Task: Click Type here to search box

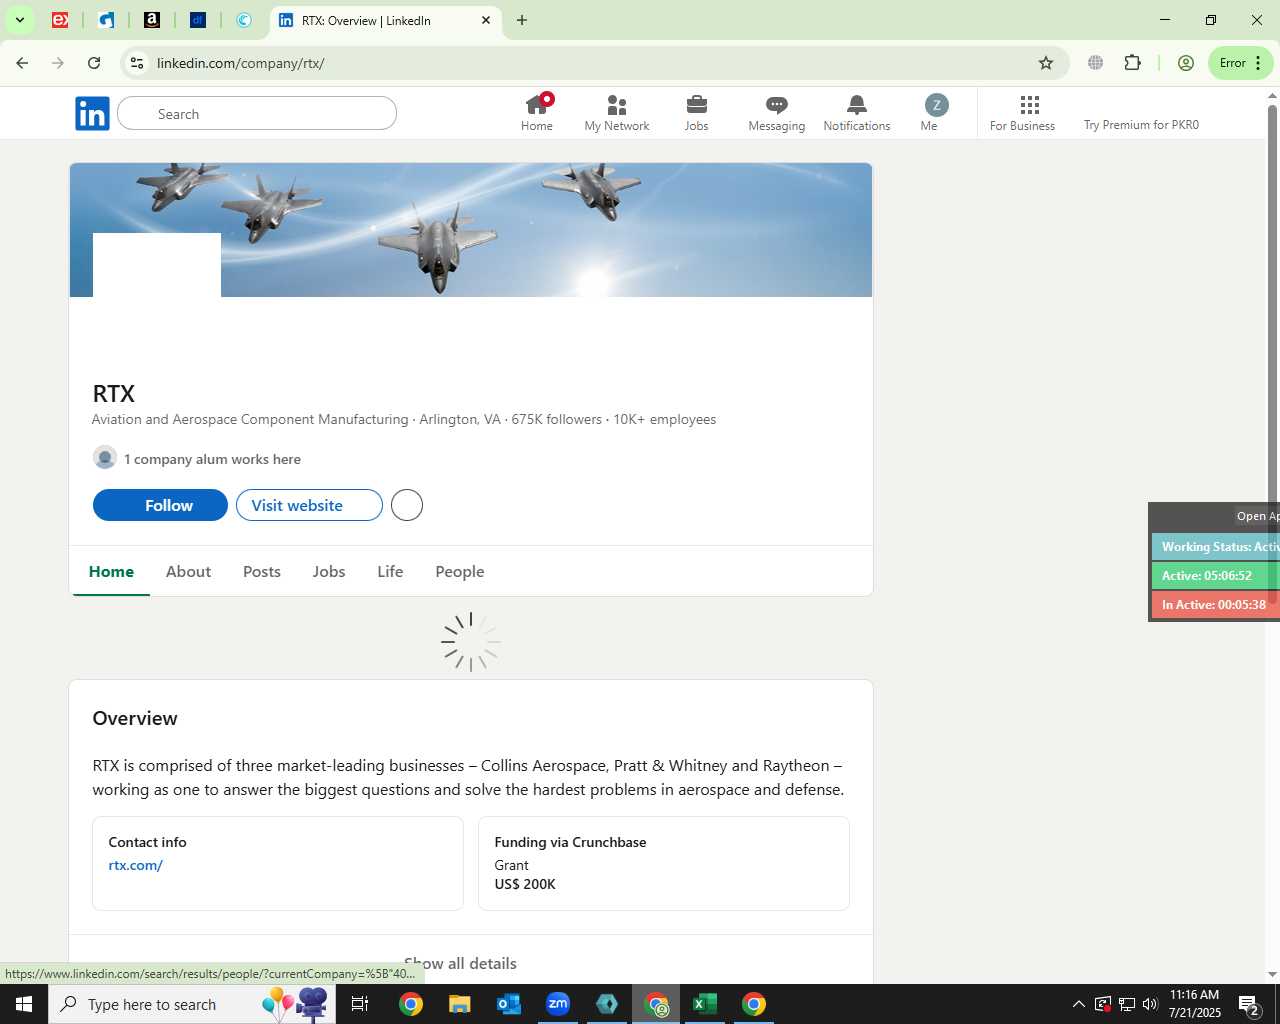Action: [x=192, y=1004]
